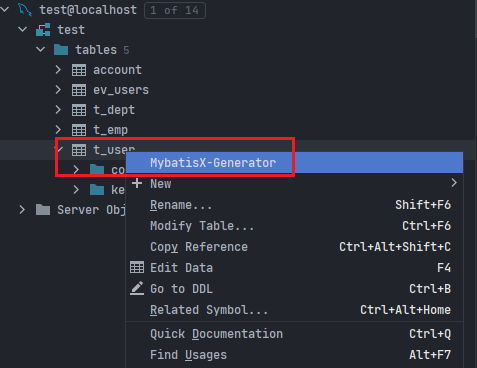
Task: Click the tables folder icon
Action: pyautogui.click(x=61, y=50)
